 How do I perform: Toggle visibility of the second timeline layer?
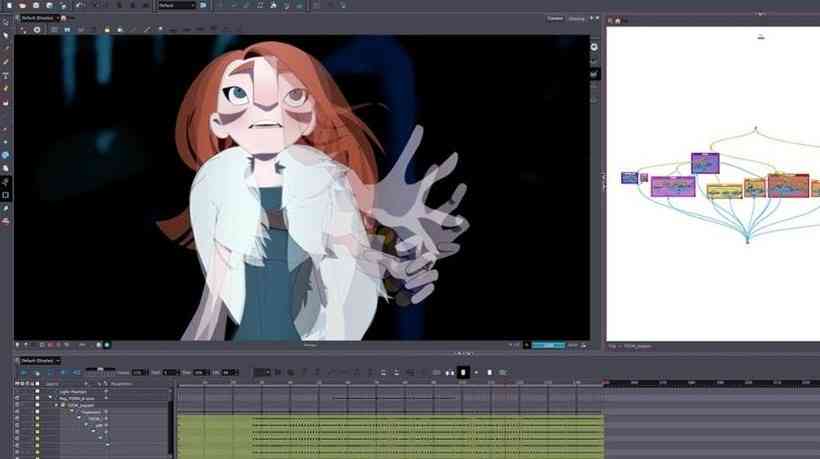coord(17,398)
